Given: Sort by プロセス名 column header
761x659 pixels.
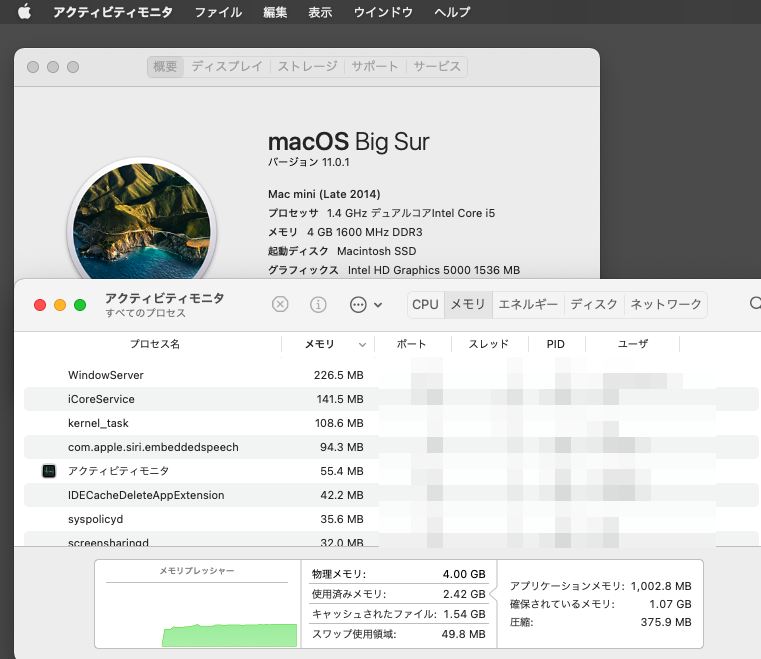Looking at the screenshot, I should point(154,344).
